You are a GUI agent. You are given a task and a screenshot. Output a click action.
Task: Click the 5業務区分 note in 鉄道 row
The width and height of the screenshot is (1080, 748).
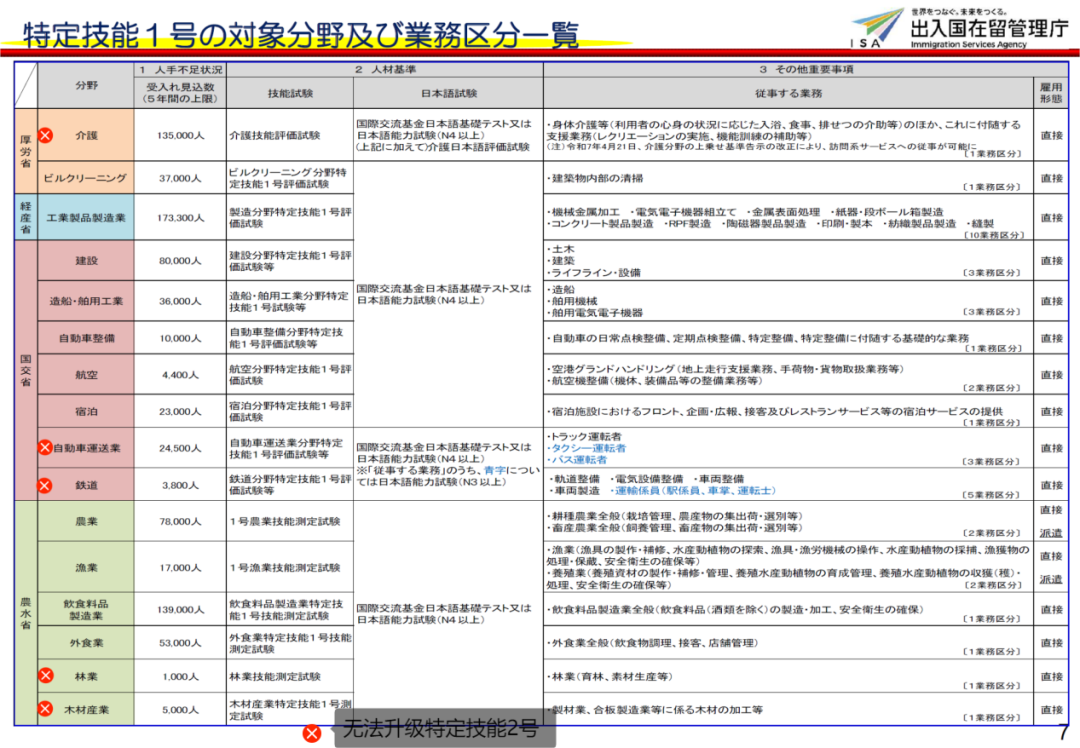point(990,495)
